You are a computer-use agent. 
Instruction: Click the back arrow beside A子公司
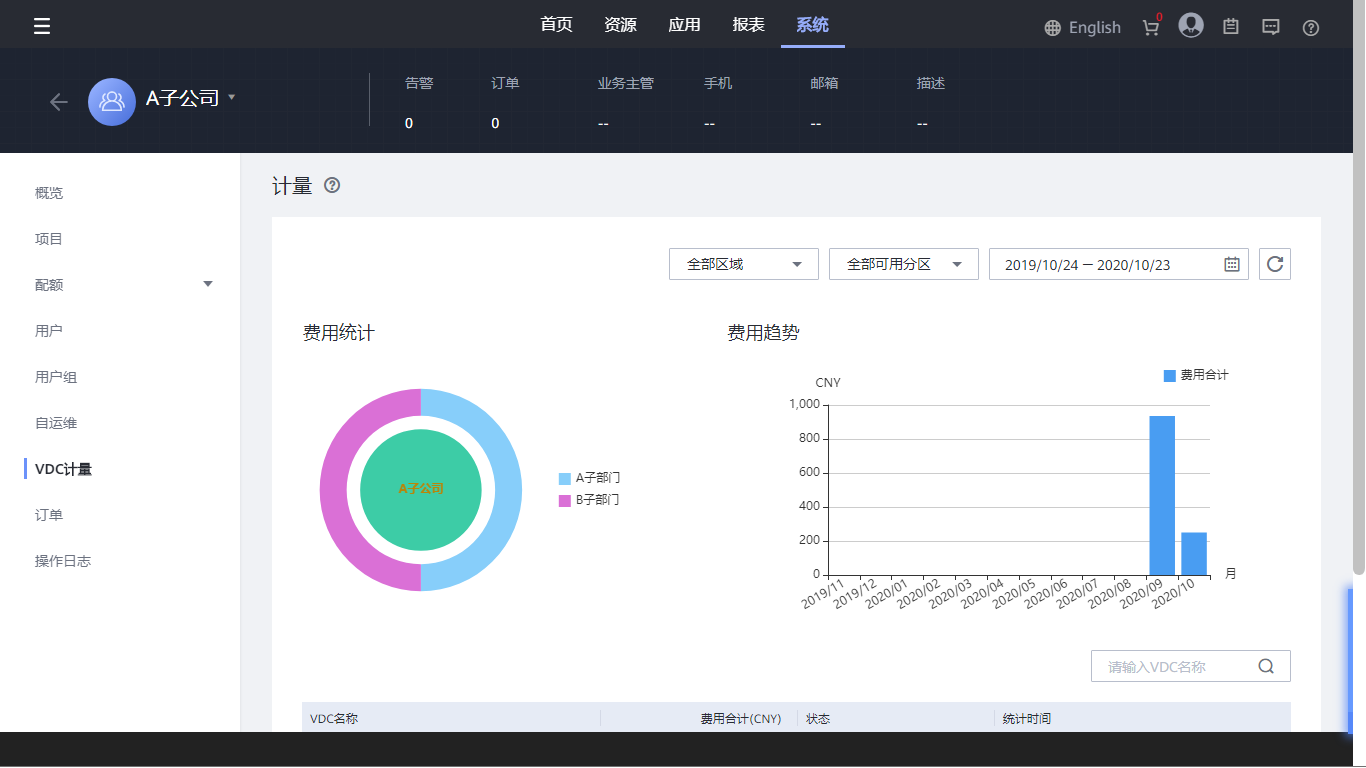click(59, 102)
